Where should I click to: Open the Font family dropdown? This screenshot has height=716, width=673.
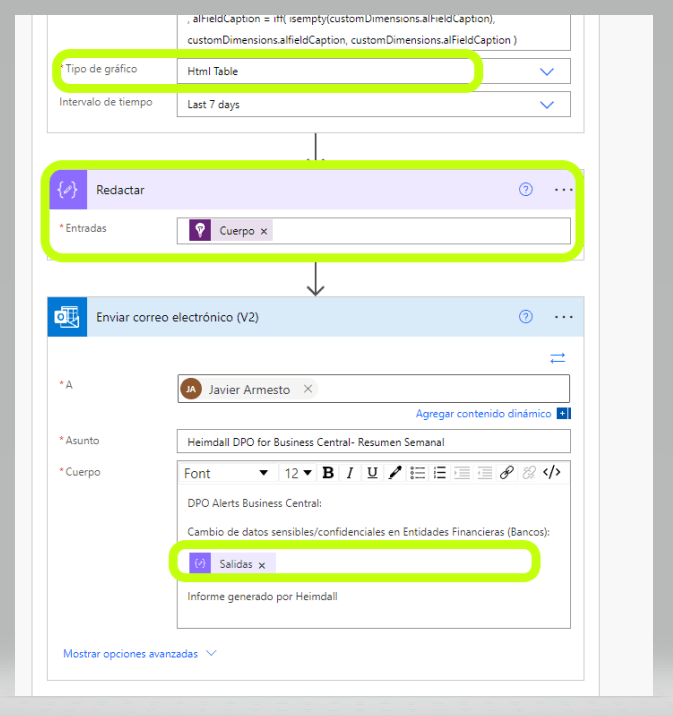pyautogui.click(x=226, y=473)
